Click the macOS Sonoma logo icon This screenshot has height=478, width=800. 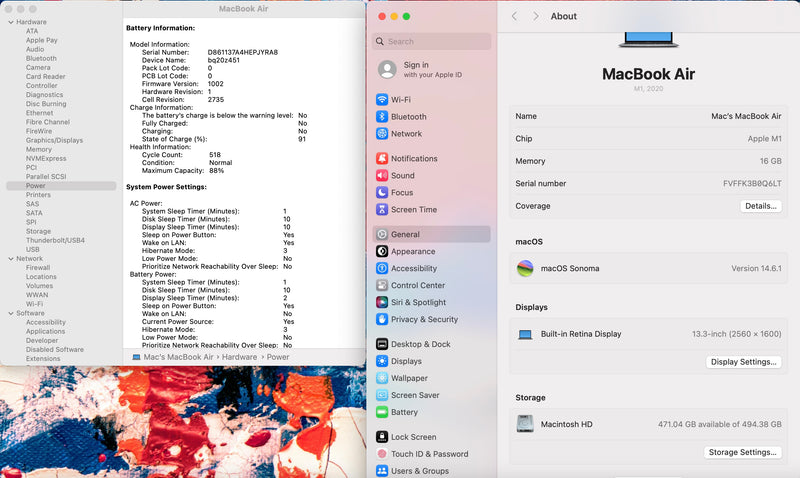click(x=525, y=268)
